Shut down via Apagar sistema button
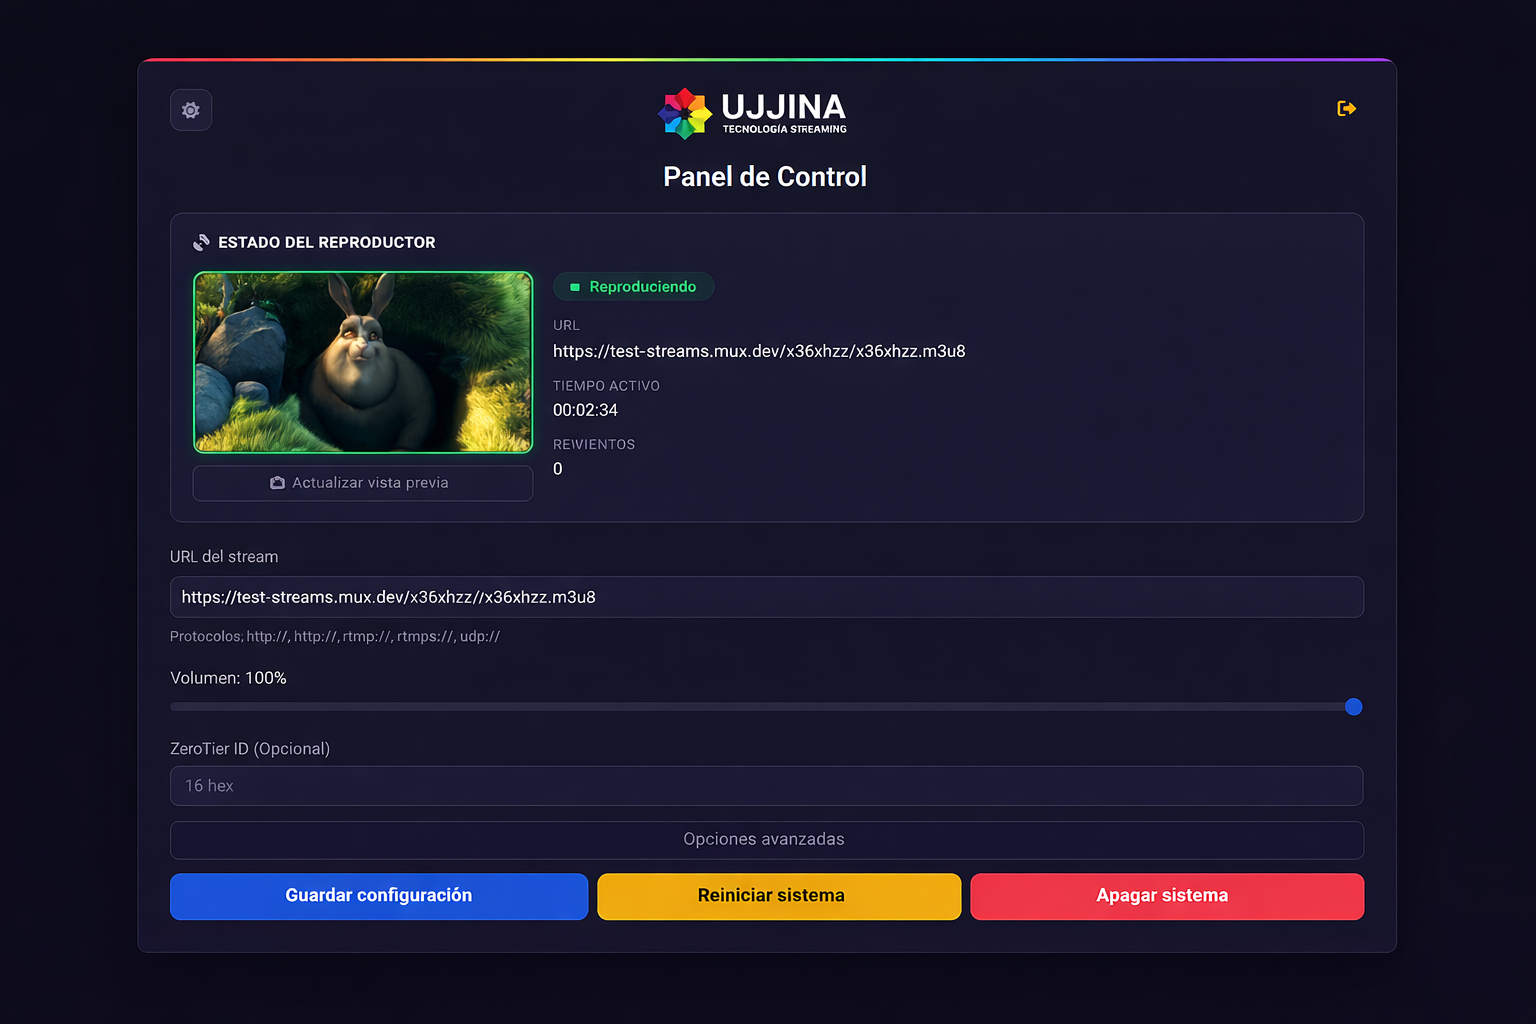 (x=1167, y=896)
